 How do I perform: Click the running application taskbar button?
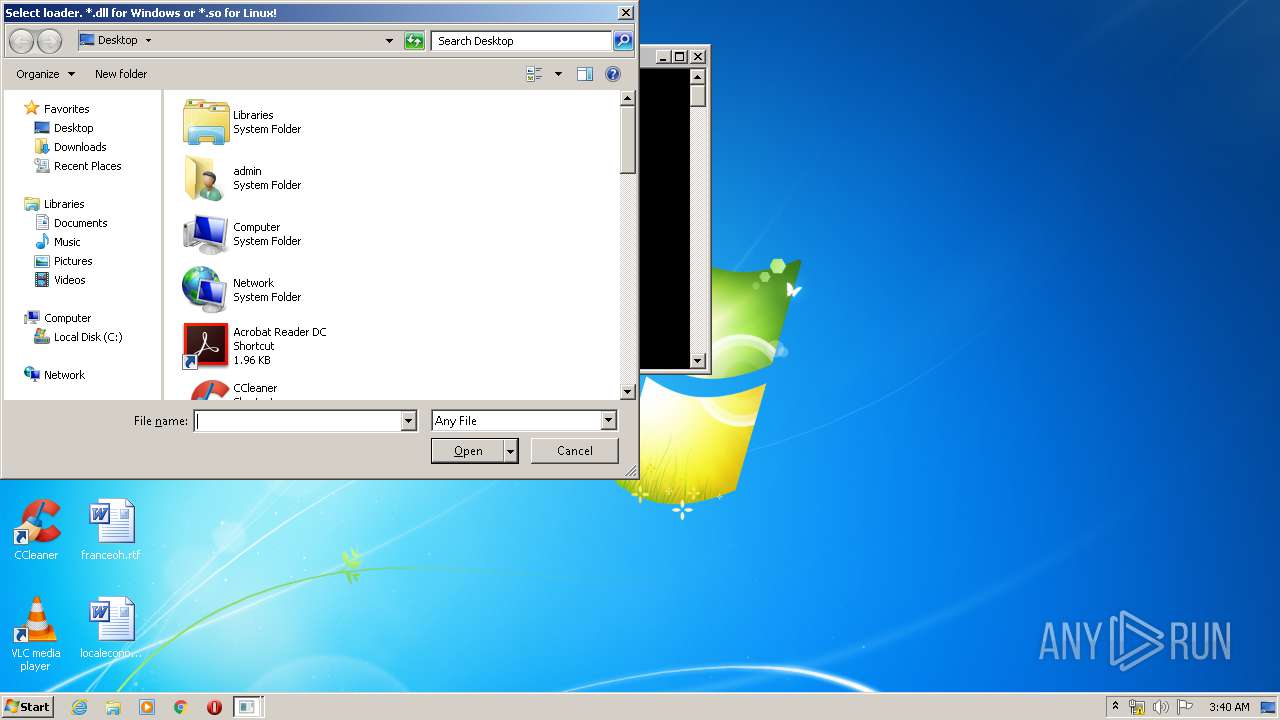point(247,707)
